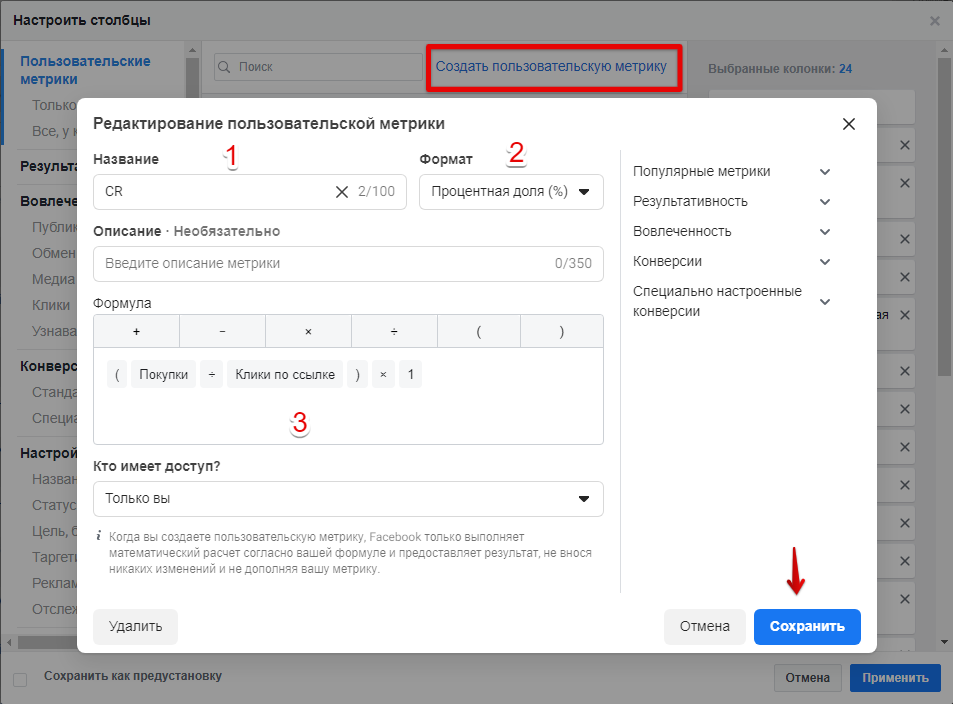Insert the multiplication operator into formula
953x704 pixels.
tap(308, 331)
